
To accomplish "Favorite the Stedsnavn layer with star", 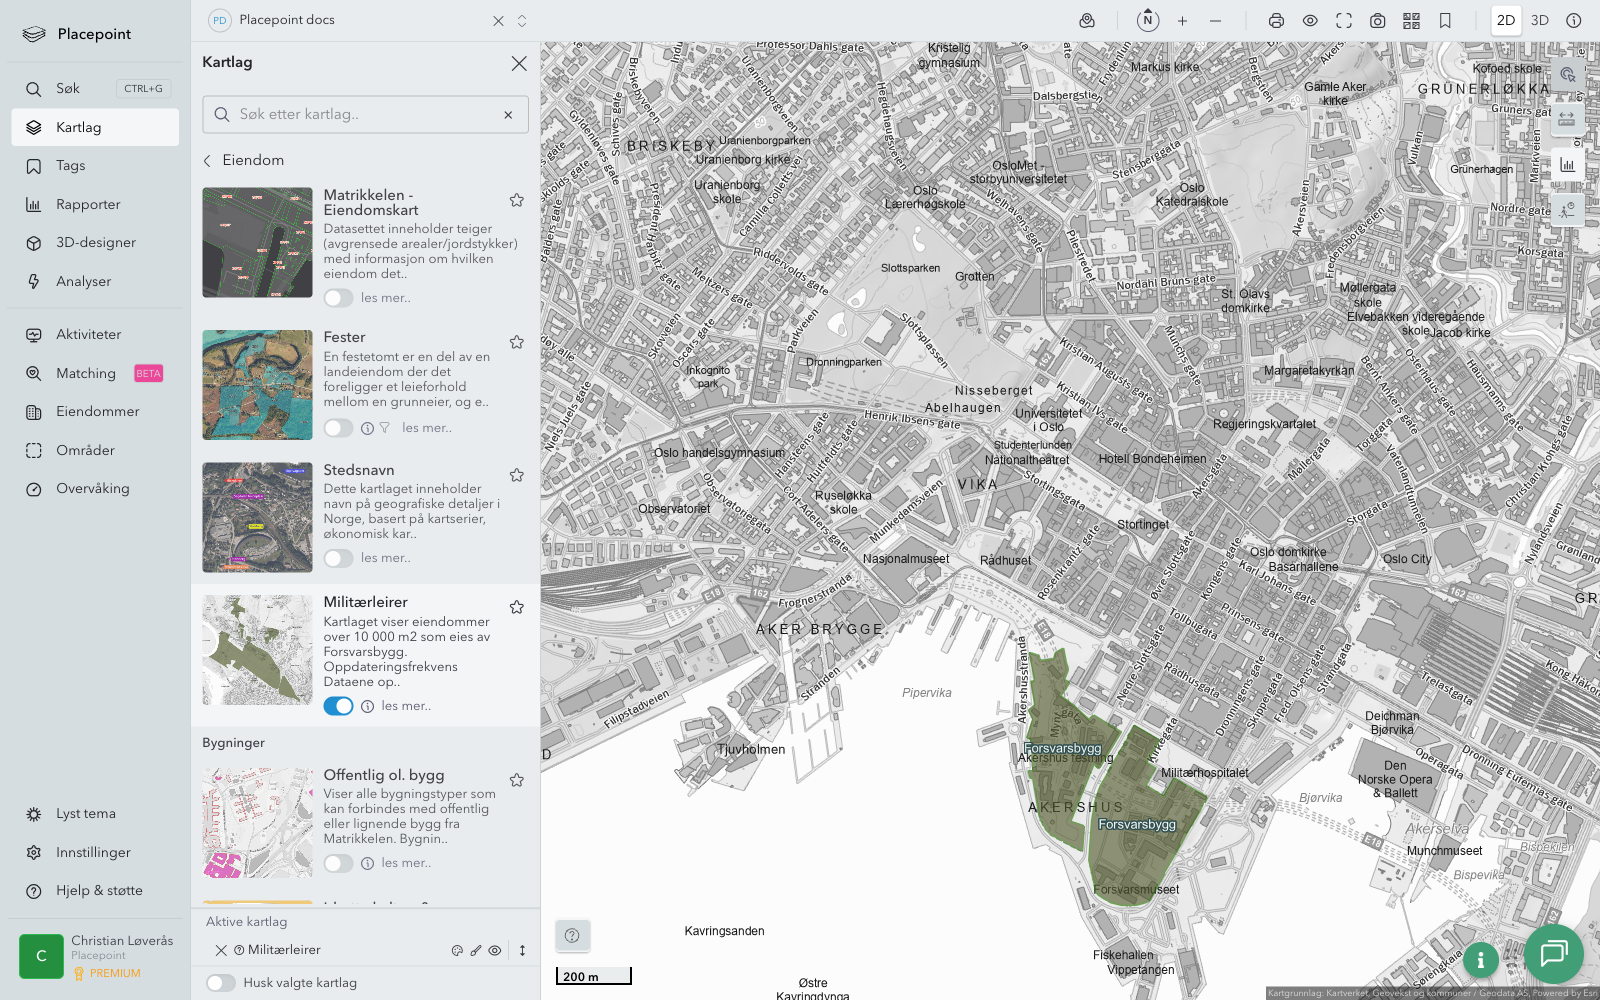I will [x=517, y=475].
